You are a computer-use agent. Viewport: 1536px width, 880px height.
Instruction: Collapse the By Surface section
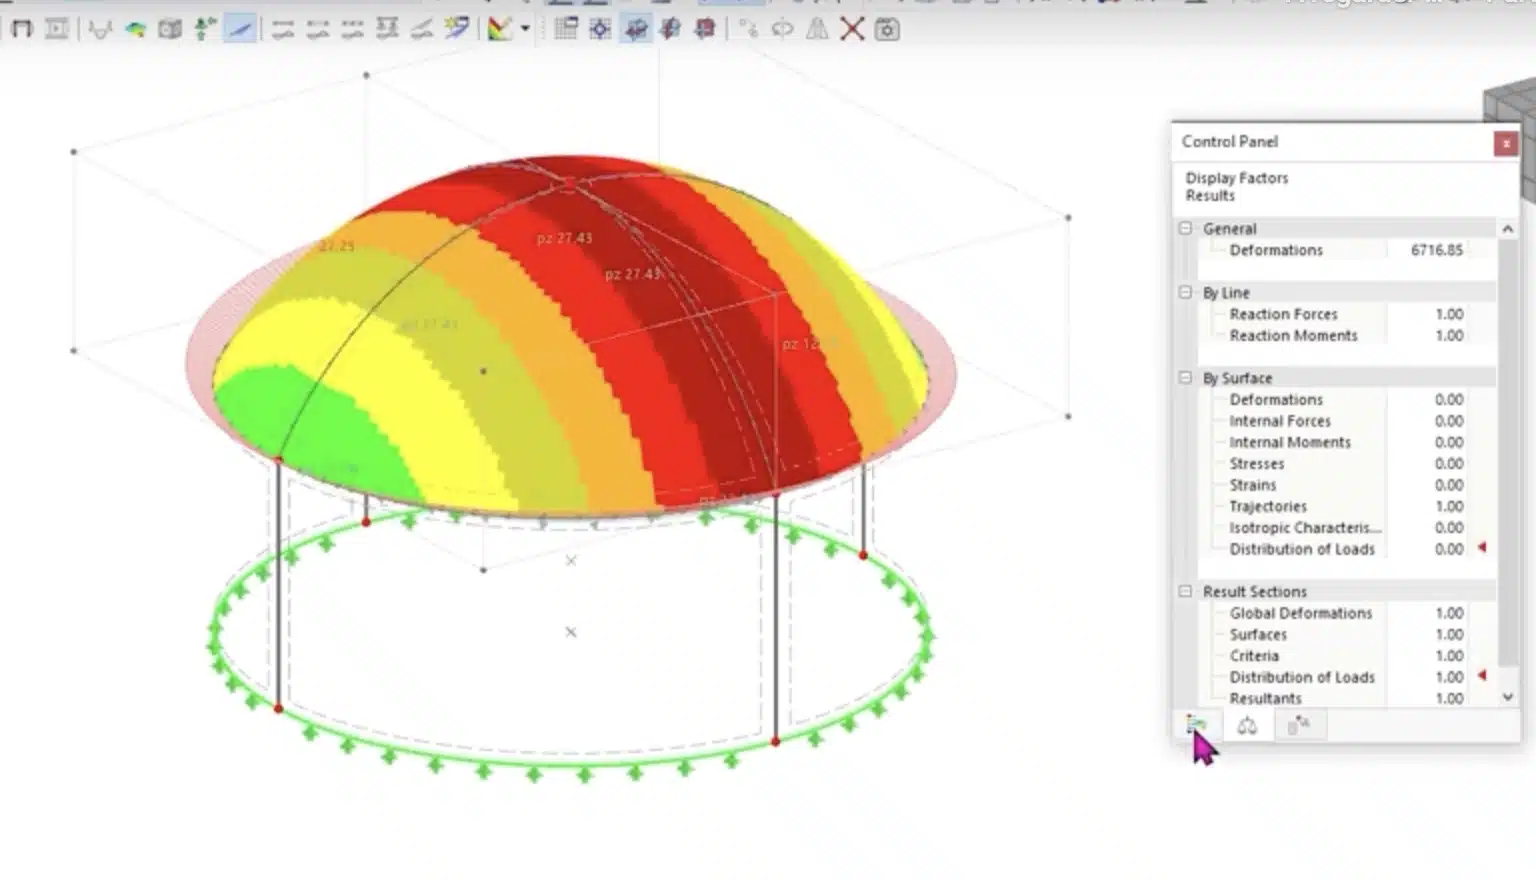(1186, 378)
